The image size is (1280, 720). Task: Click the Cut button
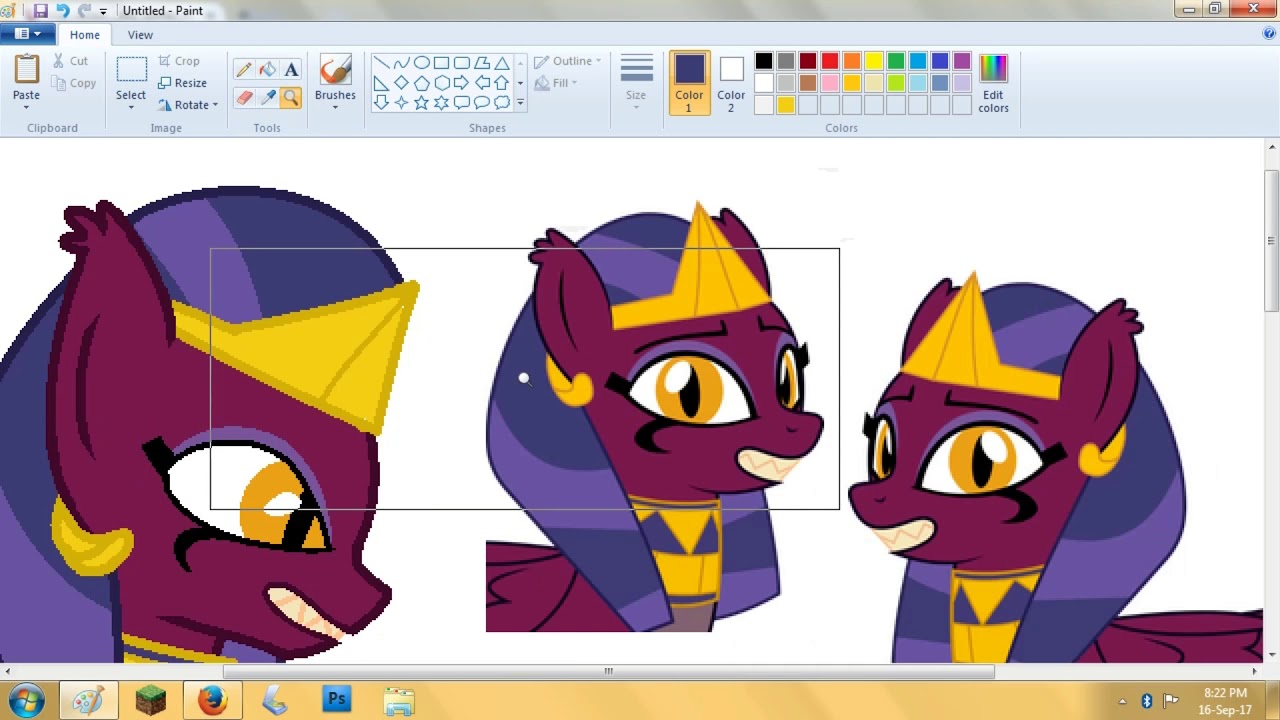[70, 61]
